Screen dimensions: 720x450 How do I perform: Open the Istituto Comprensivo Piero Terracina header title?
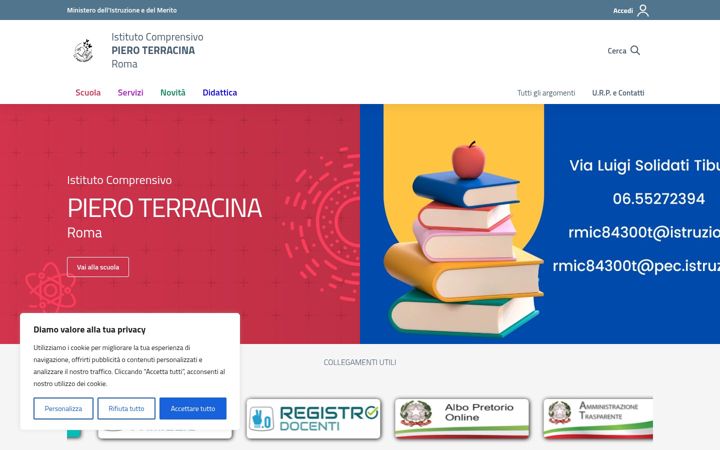(x=157, y=51)
